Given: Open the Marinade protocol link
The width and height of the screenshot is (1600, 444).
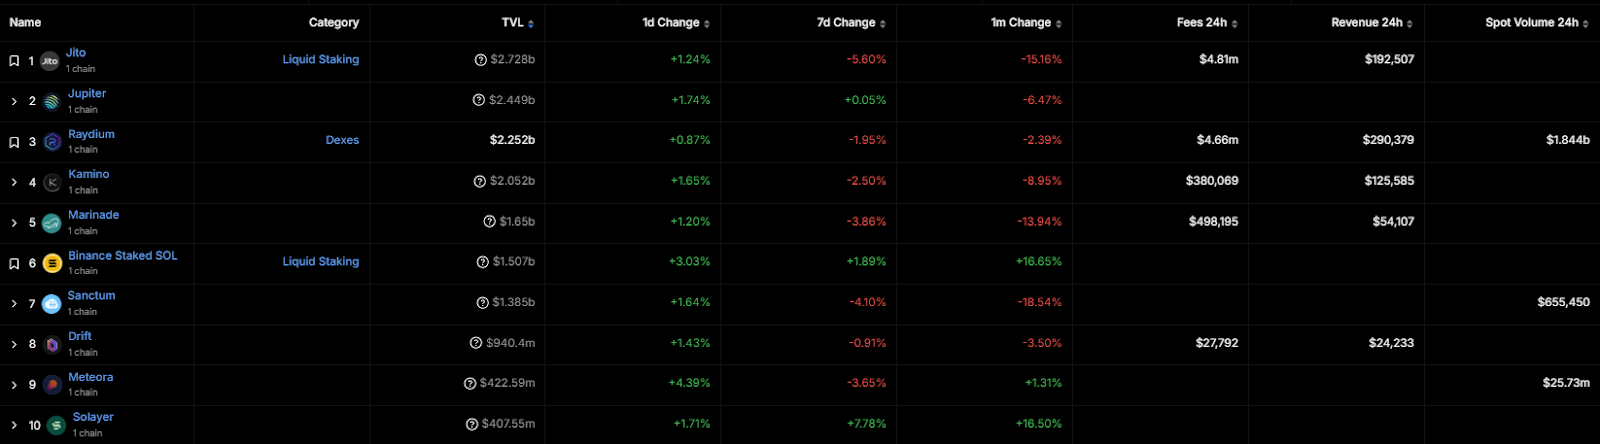Looking at the screenshot, I should pyautogui.click(x=93, y=215).
